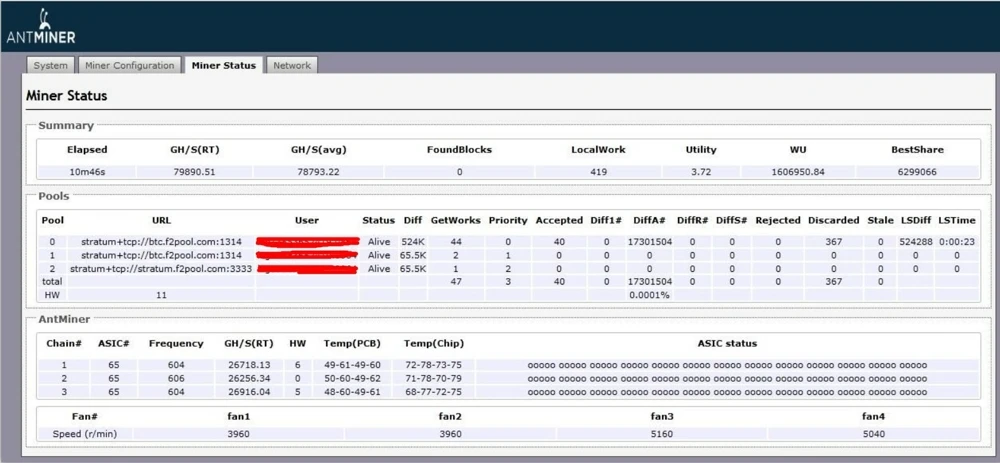Click the fan4 speed 5040
Viewport: 1000px width, 463px height.
pos(874,434)
